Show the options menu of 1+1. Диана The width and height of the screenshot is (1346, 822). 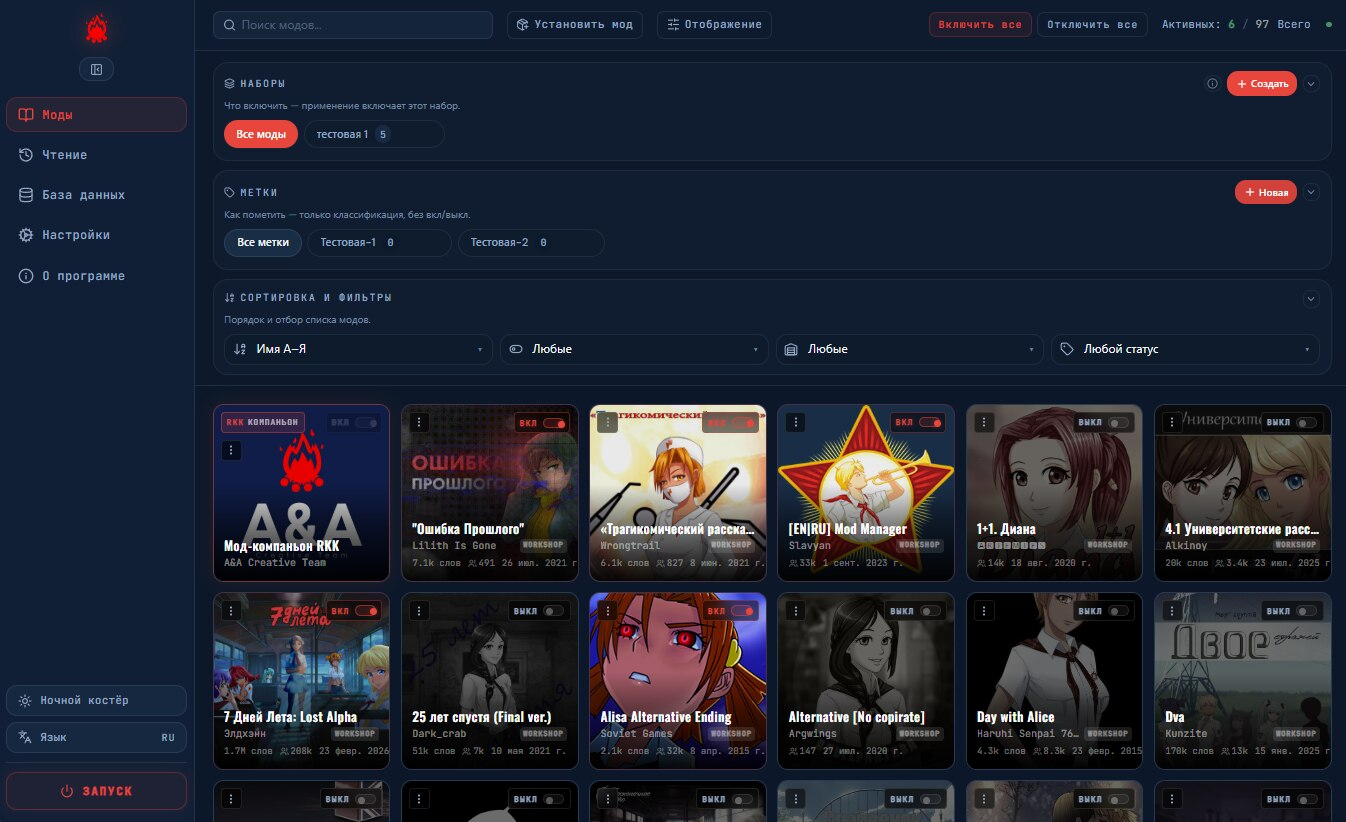click(984, 422)
